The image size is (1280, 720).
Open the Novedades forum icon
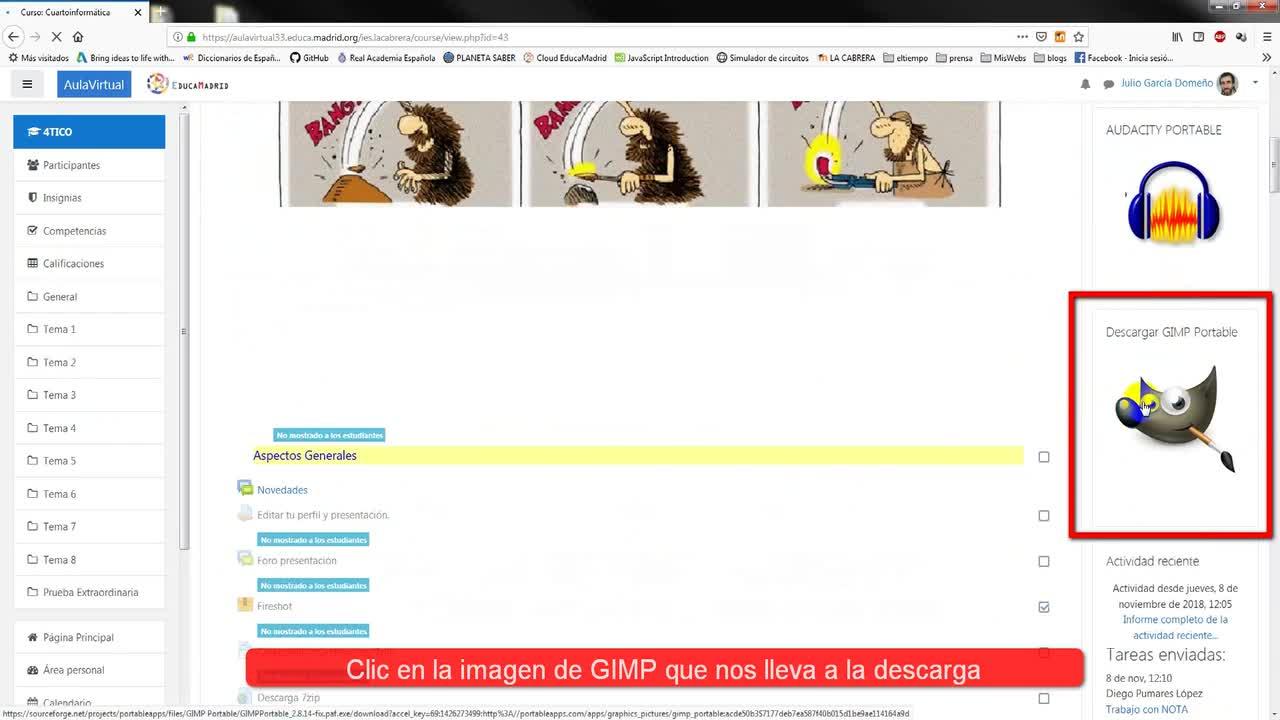(245, 489)
